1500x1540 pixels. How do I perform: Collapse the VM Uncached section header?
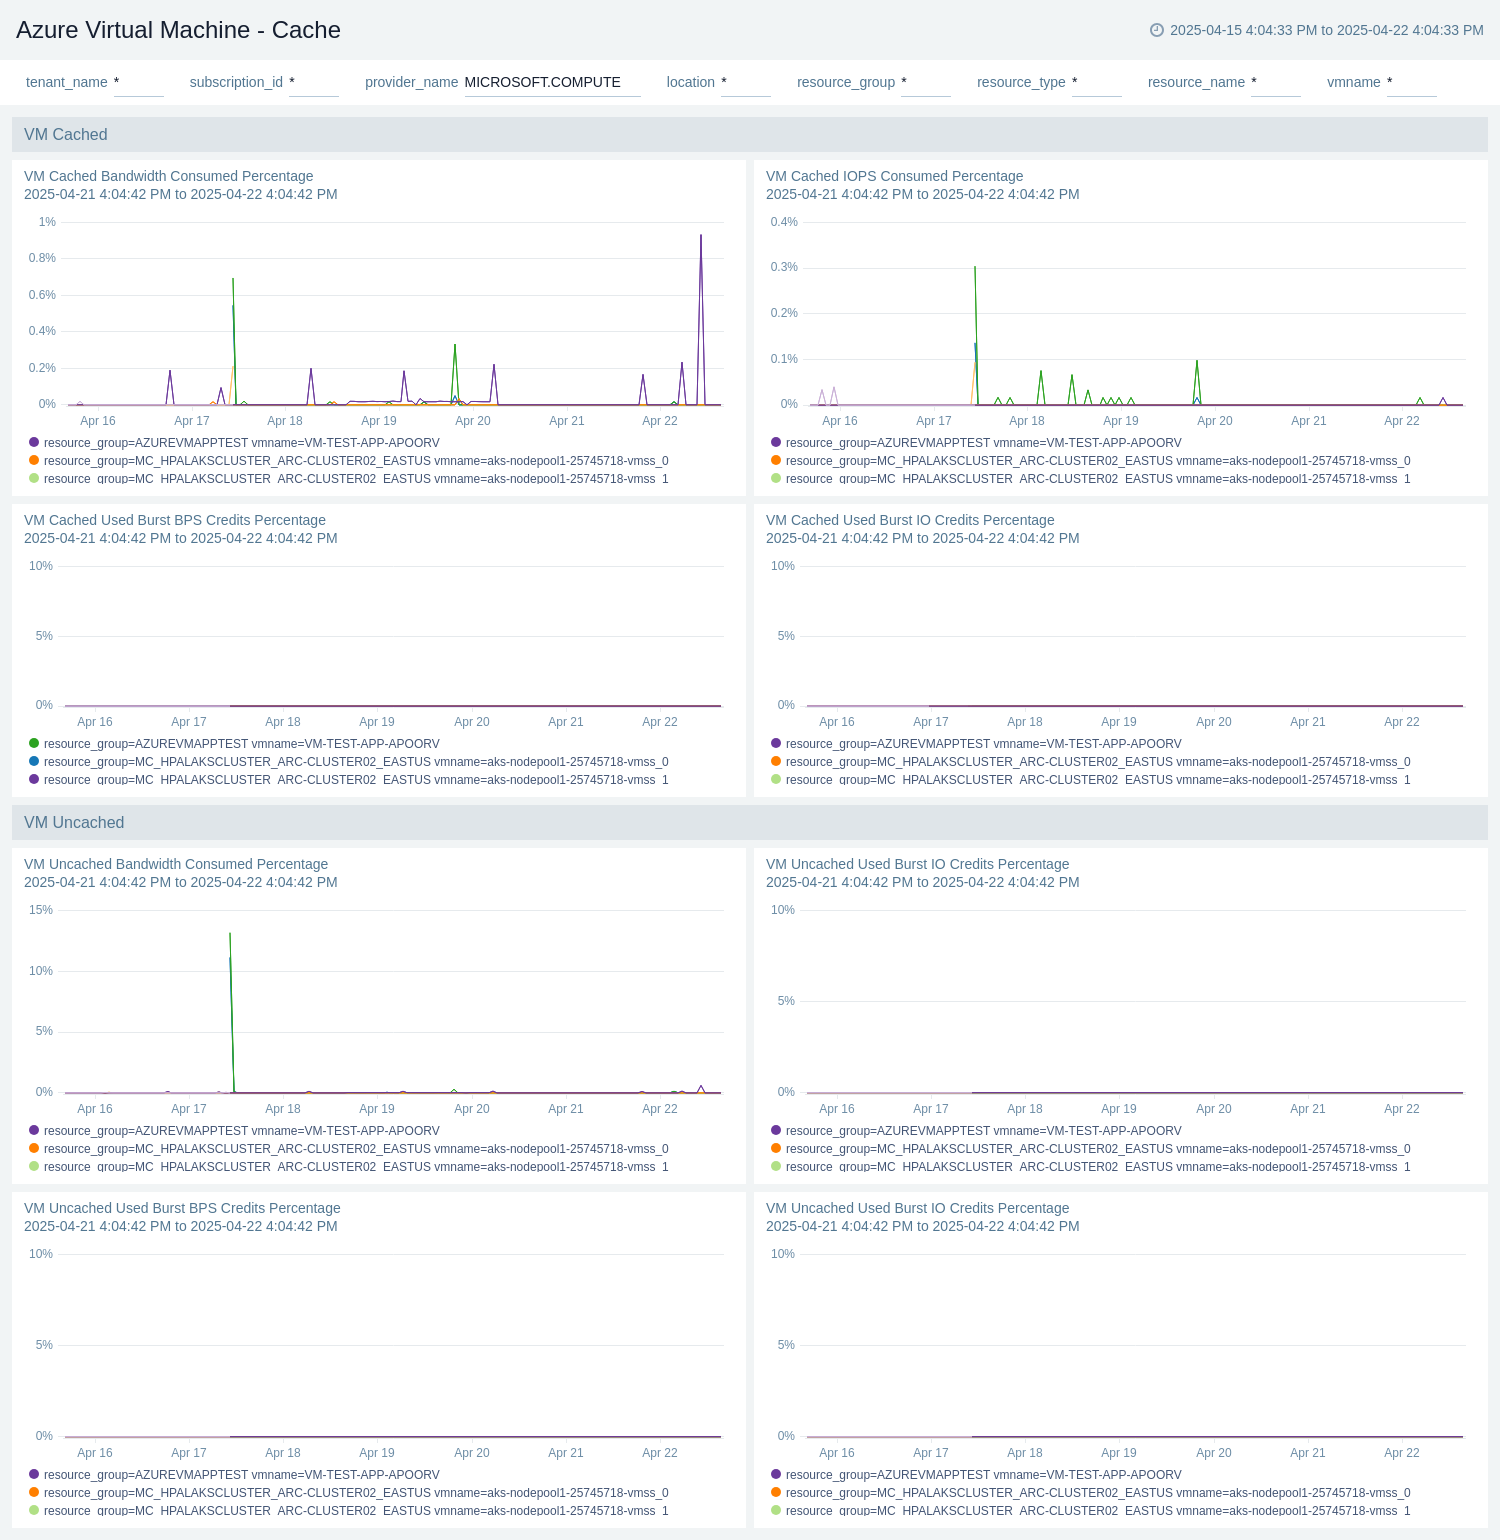750,822
